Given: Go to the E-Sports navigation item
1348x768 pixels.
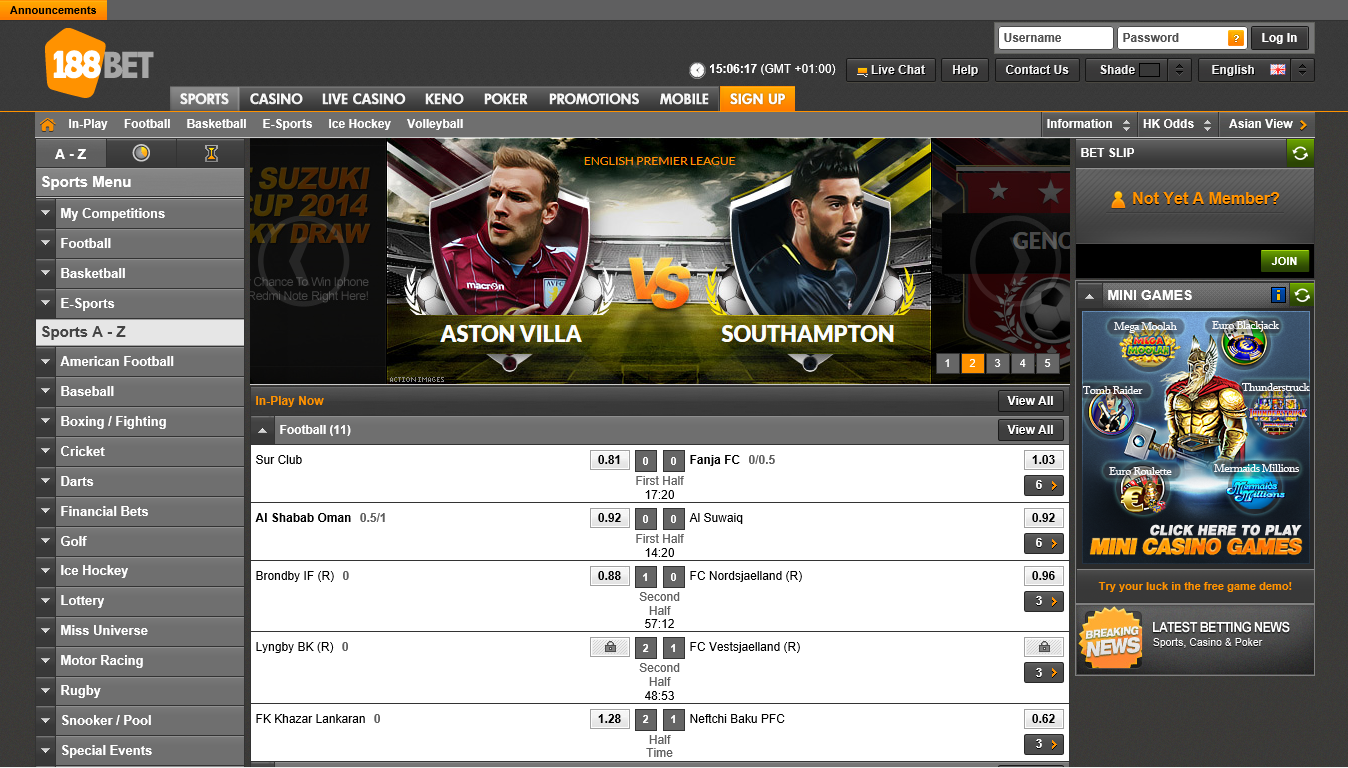Looking at the screenshot, I should tap(287, 124).
